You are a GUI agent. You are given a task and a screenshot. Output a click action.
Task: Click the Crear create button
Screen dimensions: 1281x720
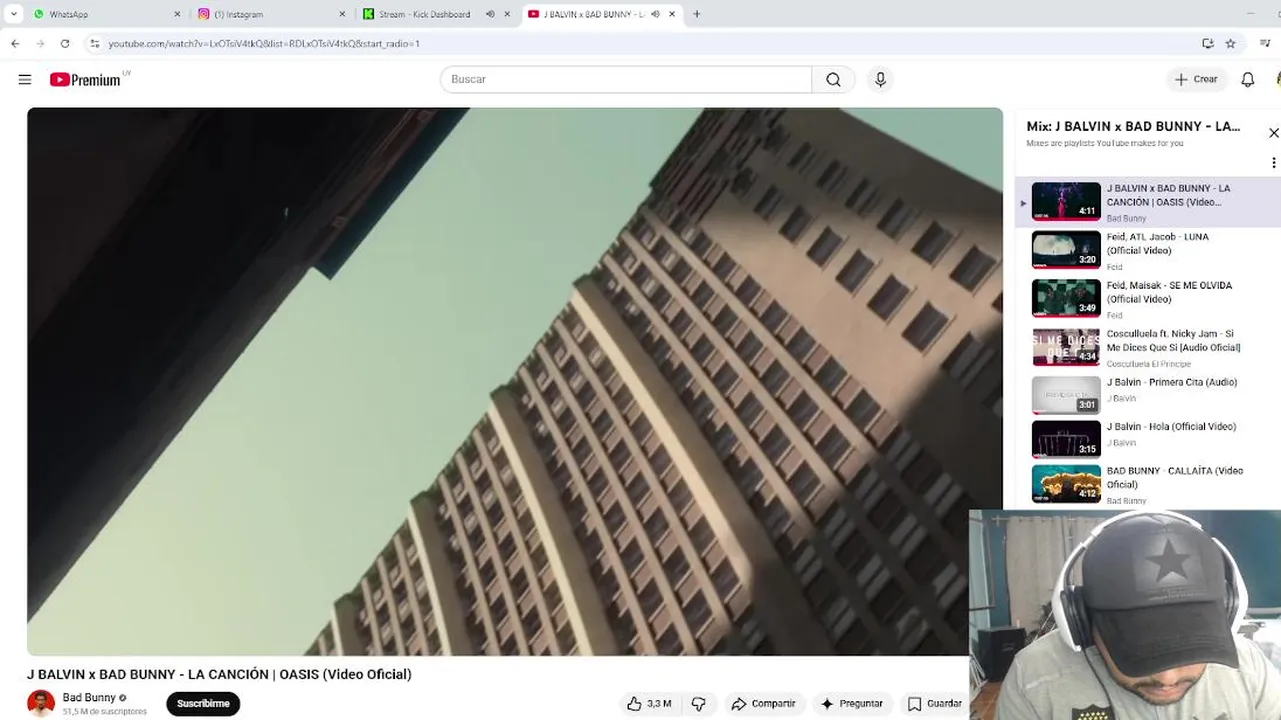pyautogui.click(x=1196, y=79)
